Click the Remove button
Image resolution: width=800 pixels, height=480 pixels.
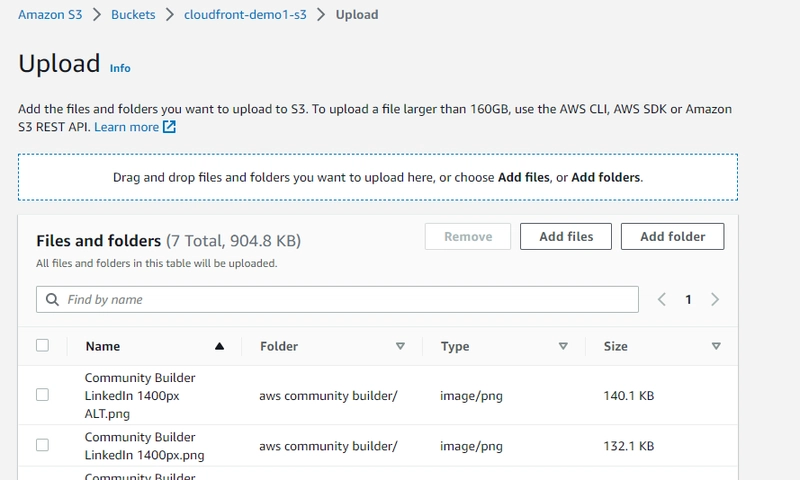[468, 237]
